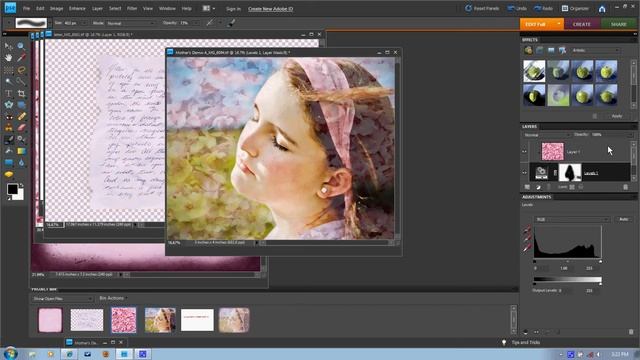Viewport: 640px width, 360px height.
Task: Toggle link between Levels 1 and its mask
Action: (x=555, y=173)
